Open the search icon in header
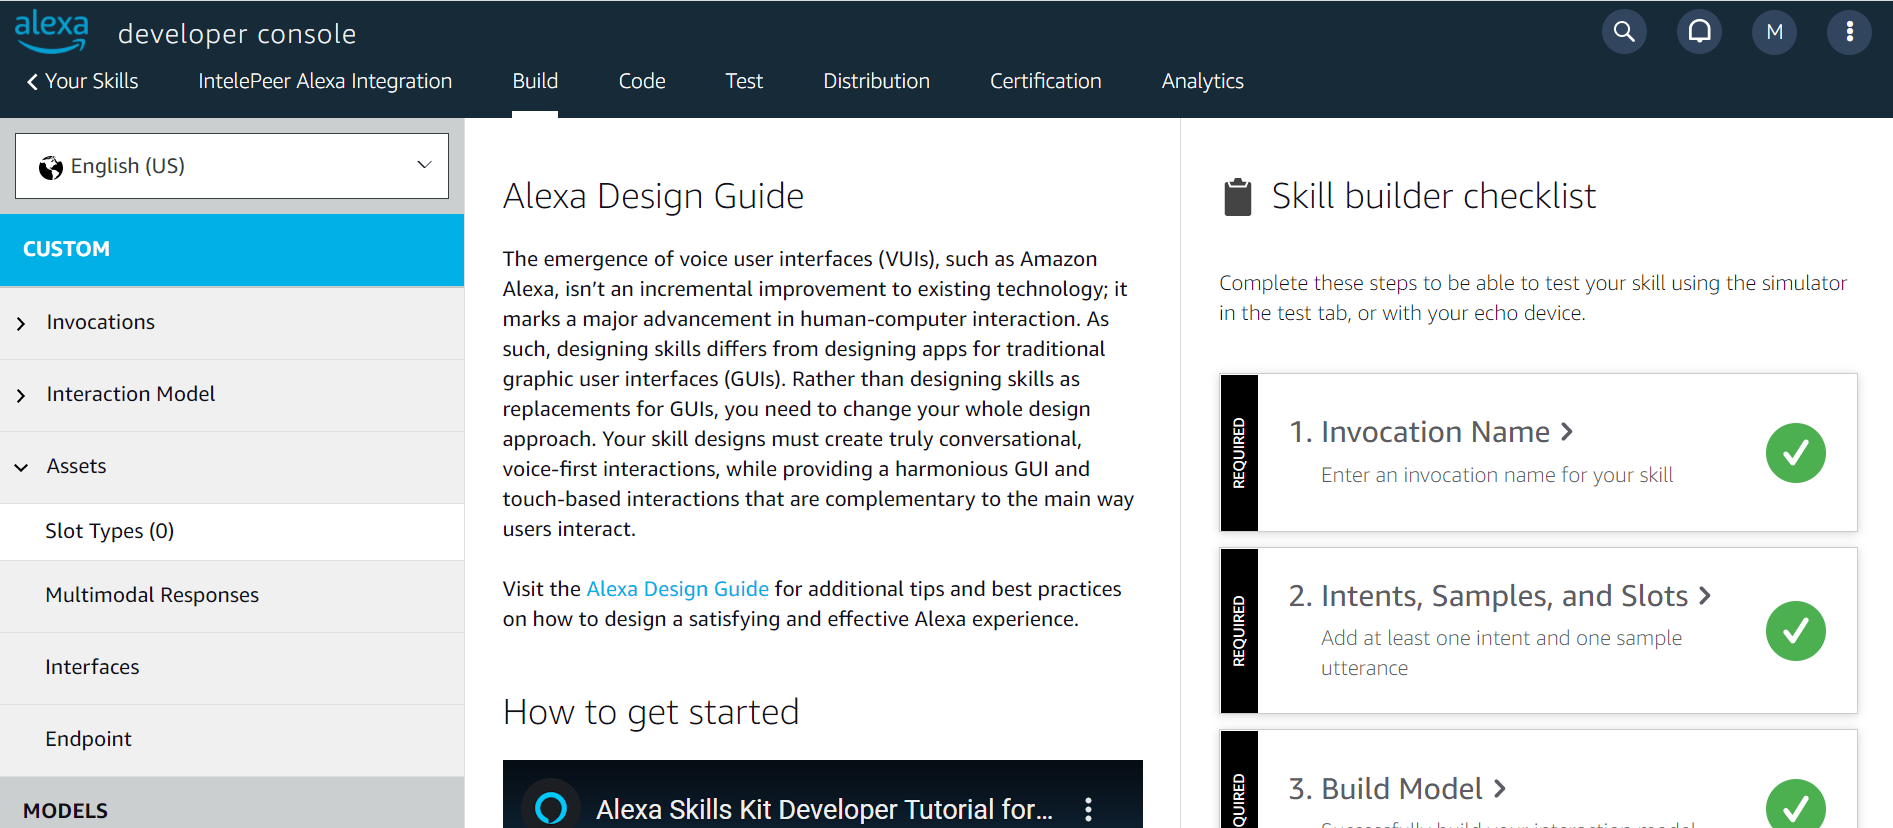1893x828 pixels. point(1624,32)
